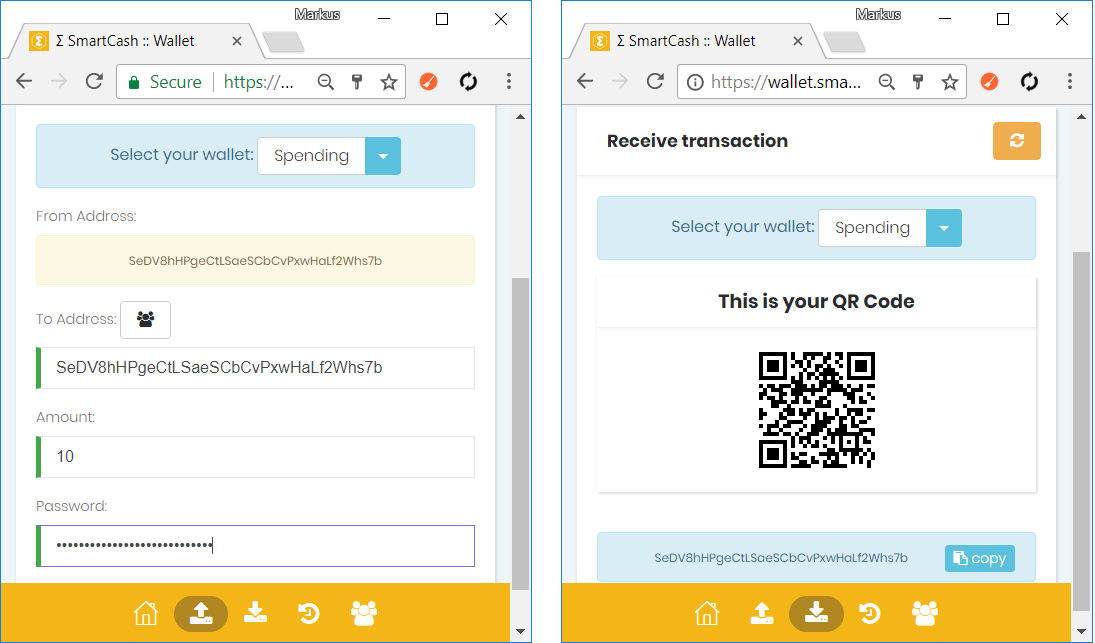Expand wallet dropdown arrow in right window
Viewport: 1095px width, 643px height.
pos(944,228)
